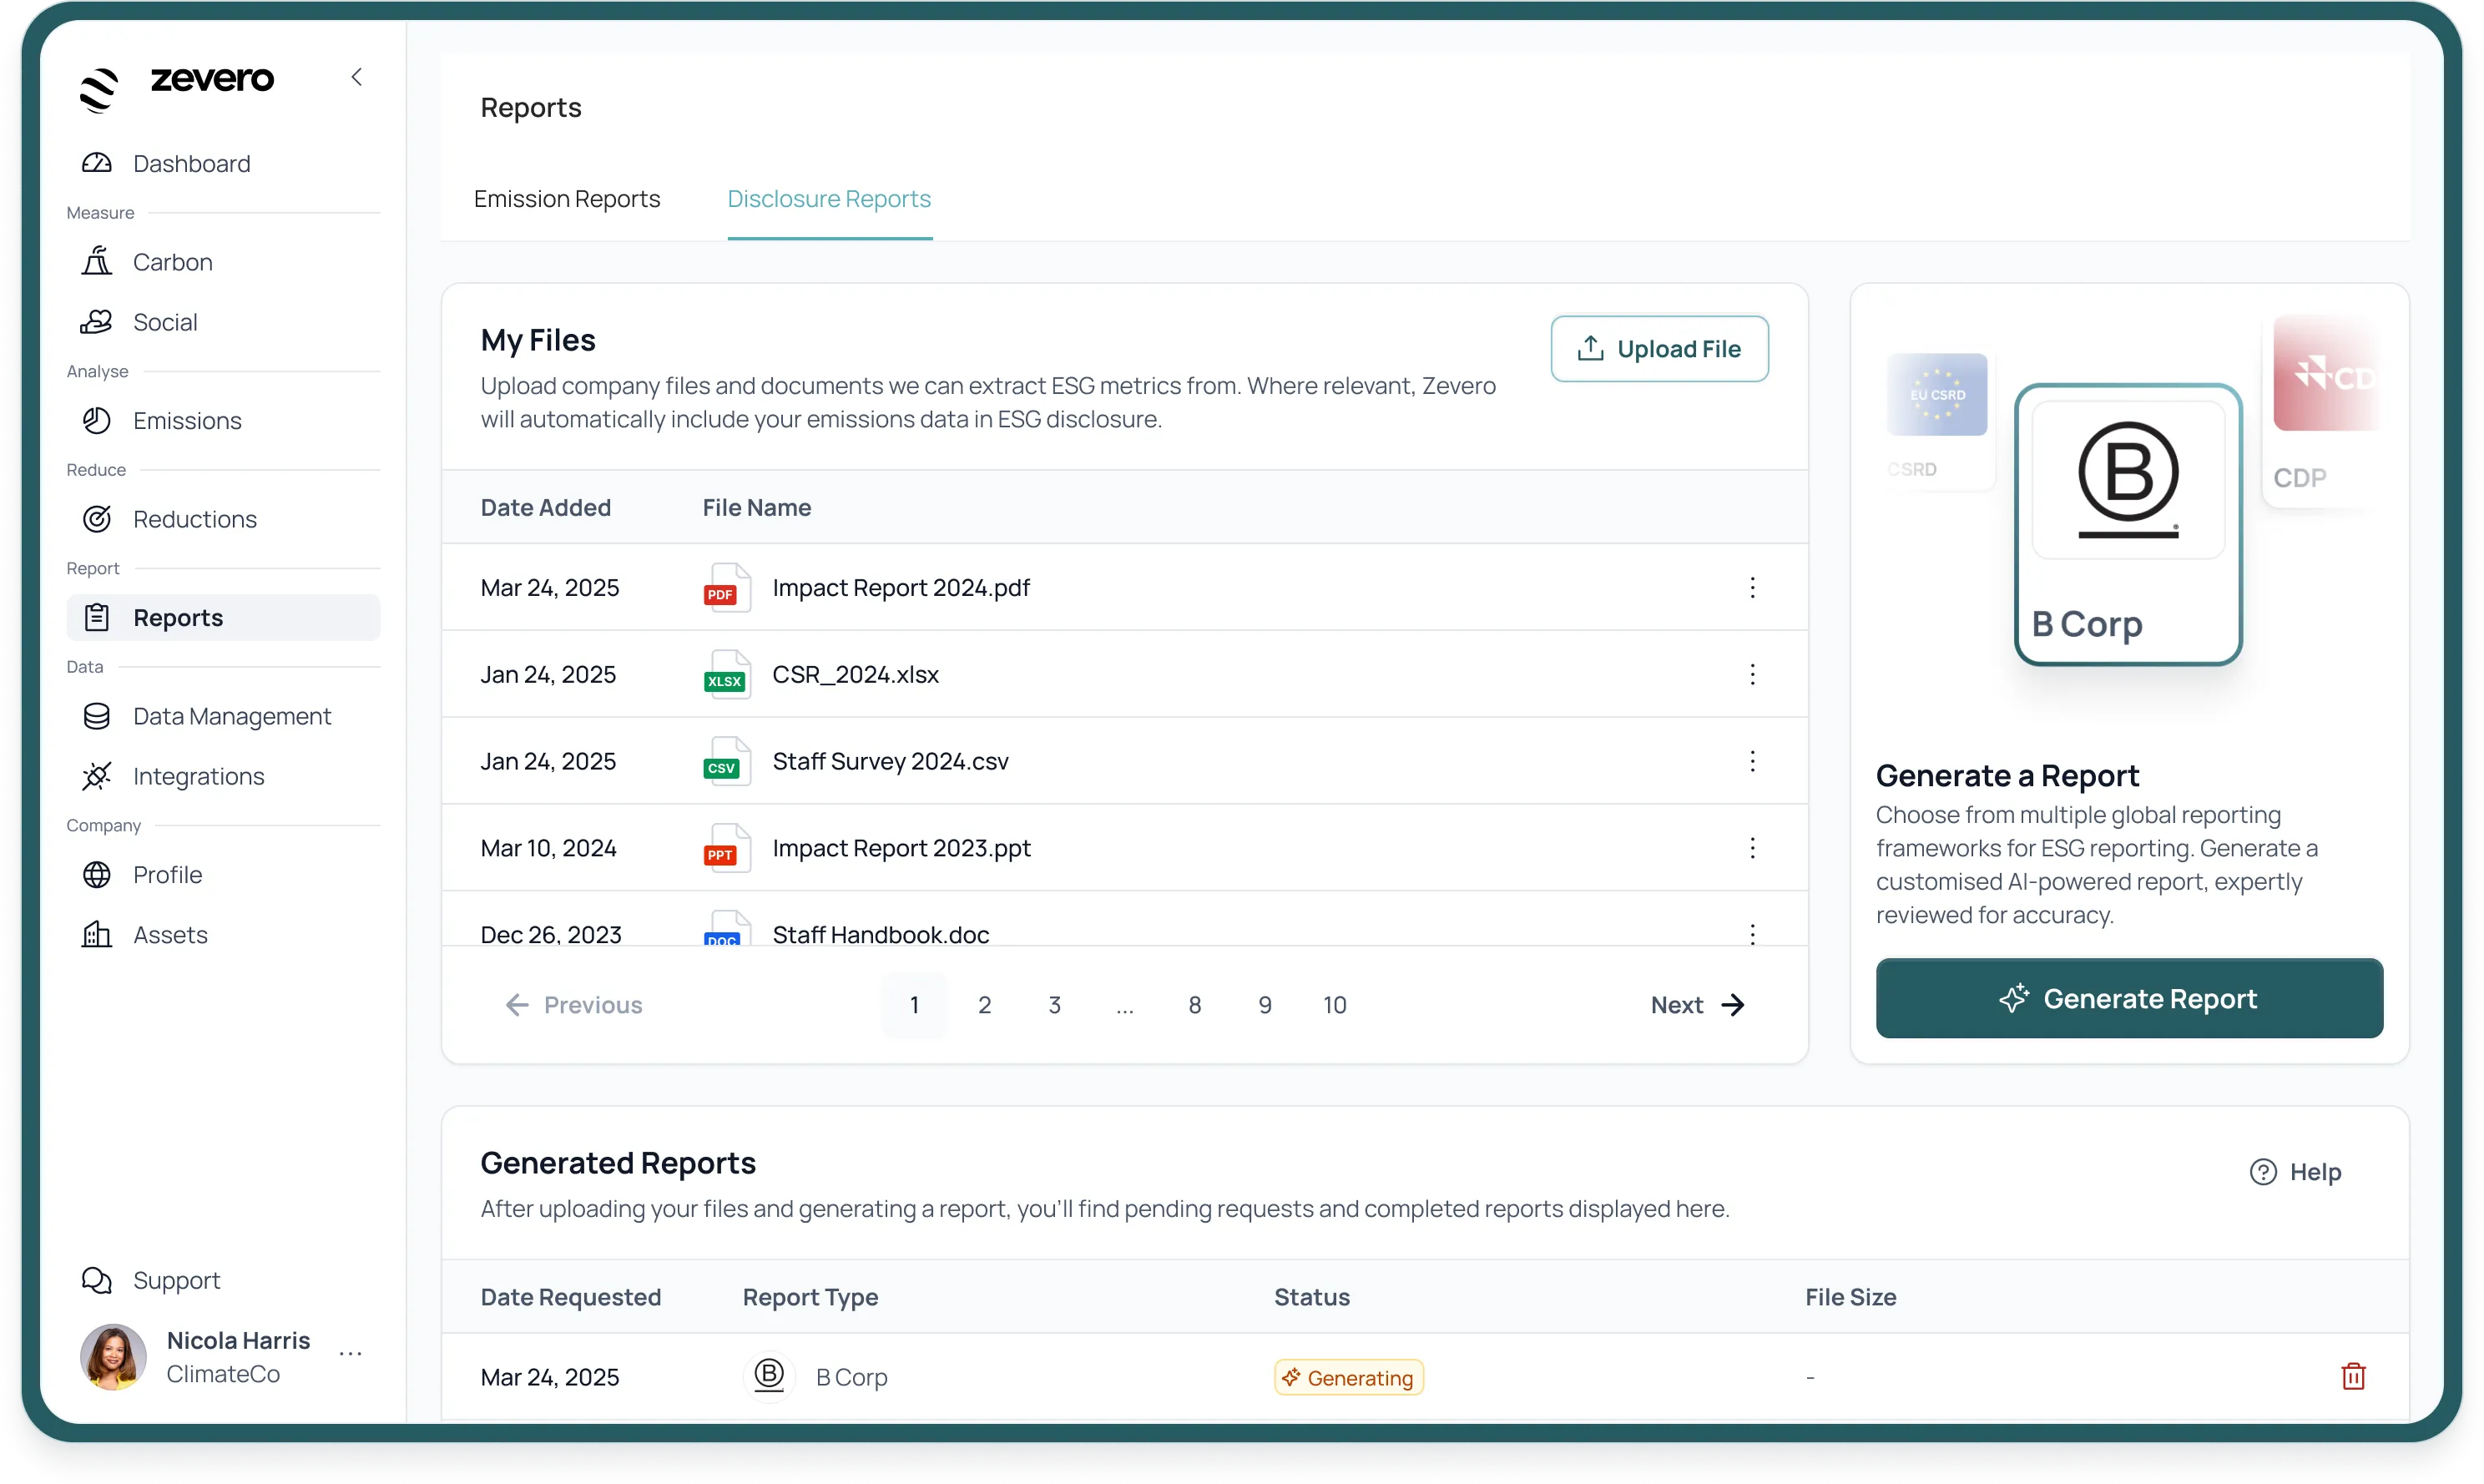Screen dimensions: 2484x1484
Task: Open options for Impact Report 2024.pdf
Action: click(x=1752, y=587)
